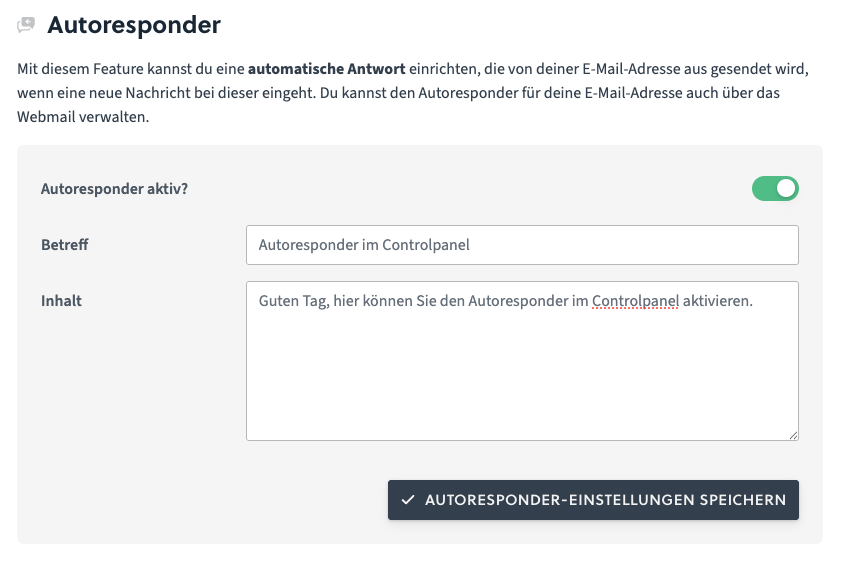Click the "Betreff" field label

coord(65,244)
